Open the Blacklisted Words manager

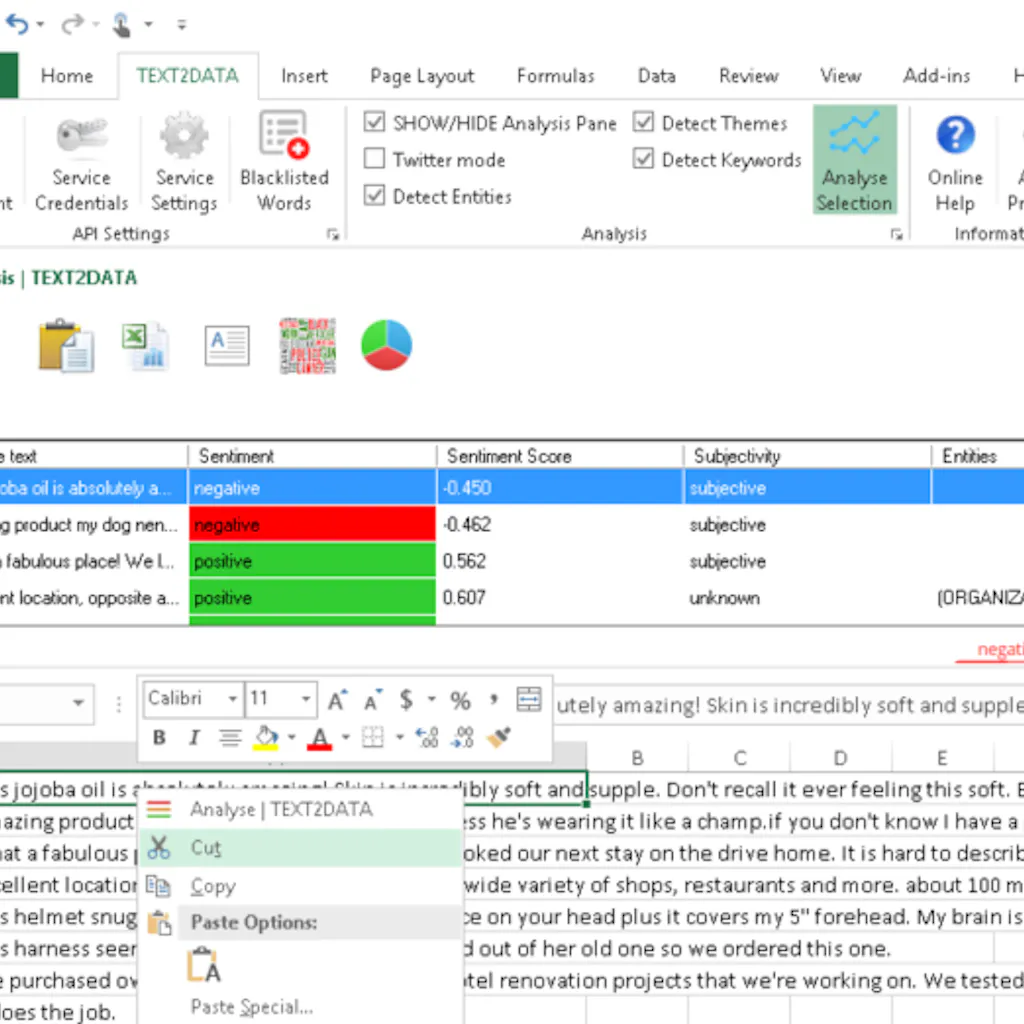pos(285,160)
